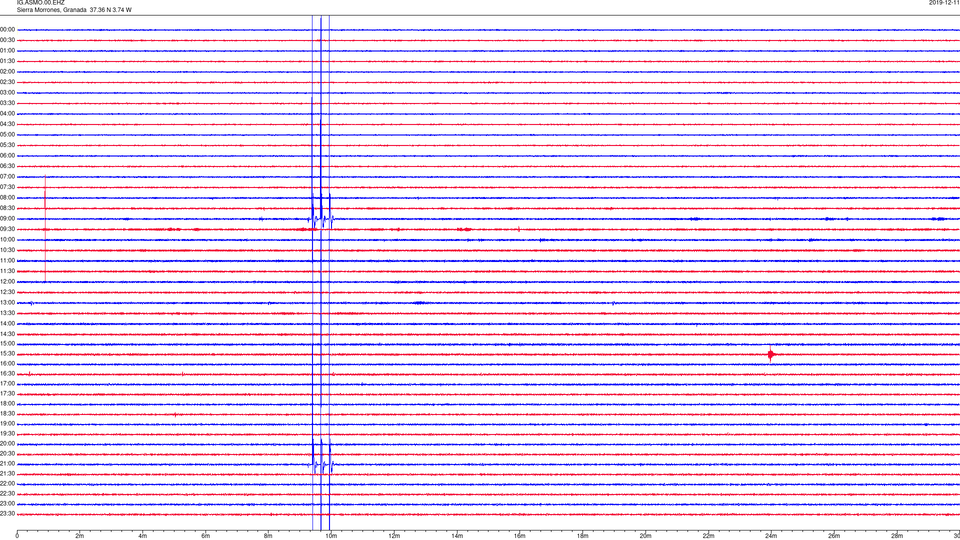Viewport: 960px width, 540px height.
Task: Select the 20:00 hour label
Action: coord(7,444)
